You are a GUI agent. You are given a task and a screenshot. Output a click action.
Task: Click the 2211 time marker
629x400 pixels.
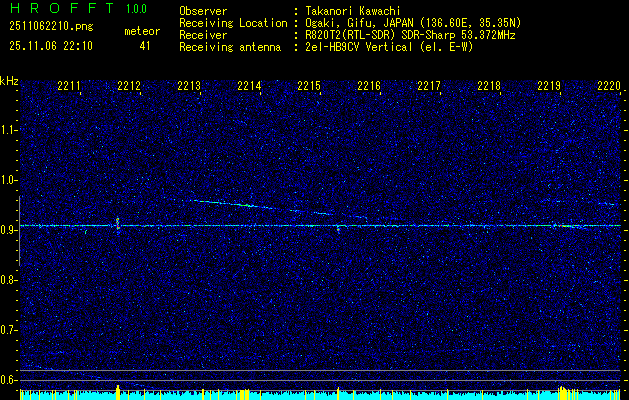(x=69, y=87)
